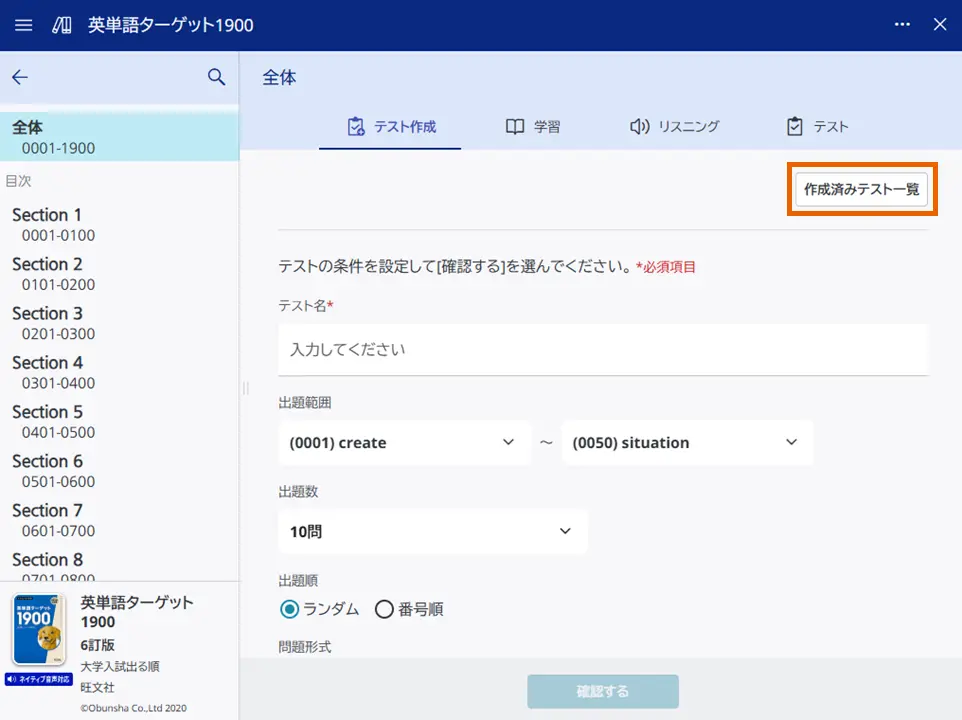Open the 10問 question count dropdown
Viewport: 962px width, 720px height.
pyautogui.click(x=432, y=531)
